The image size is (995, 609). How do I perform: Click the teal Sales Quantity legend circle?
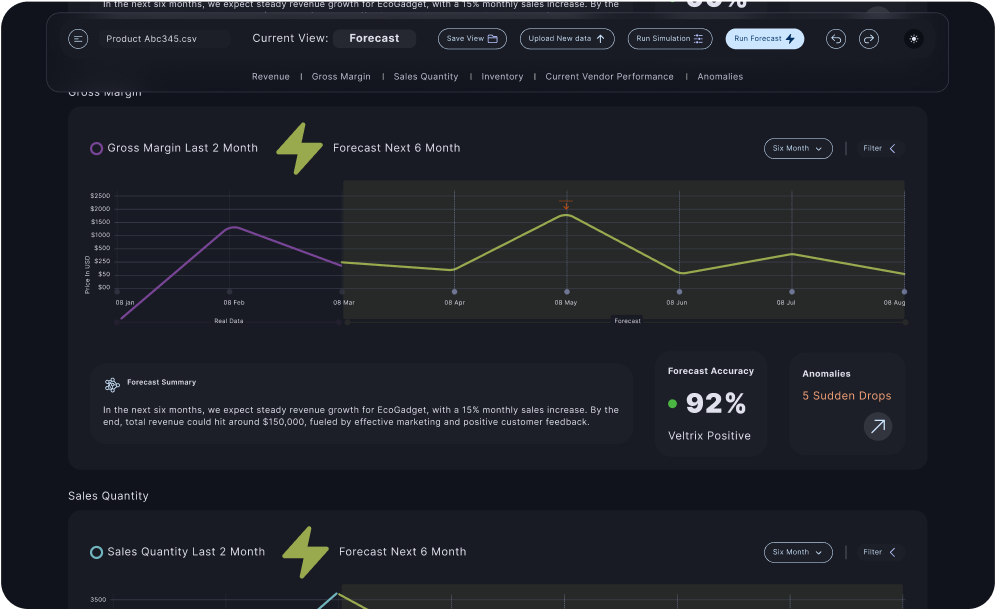tap(96, 553)
